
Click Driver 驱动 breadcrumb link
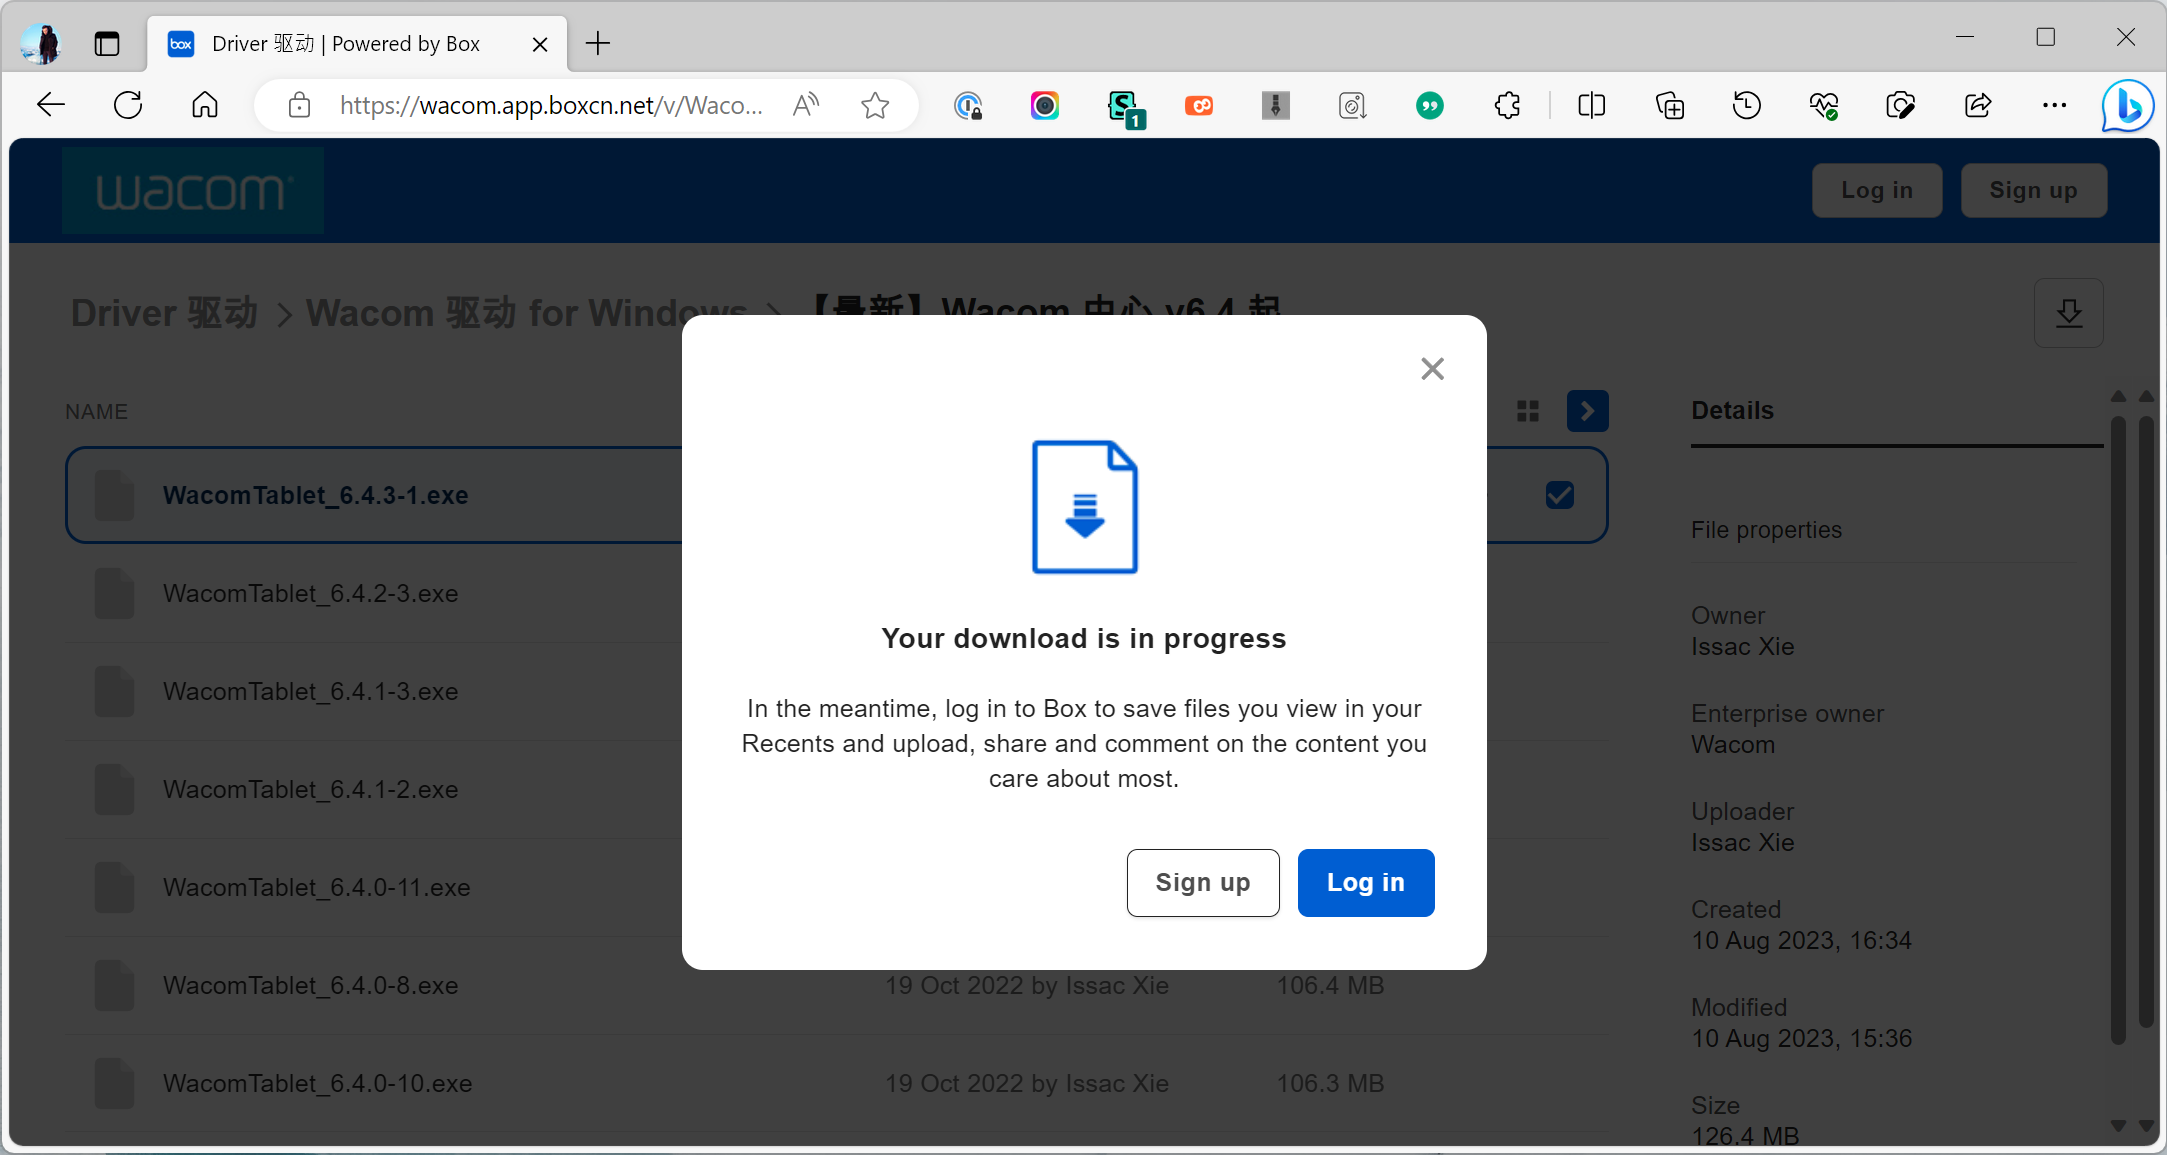164,313
